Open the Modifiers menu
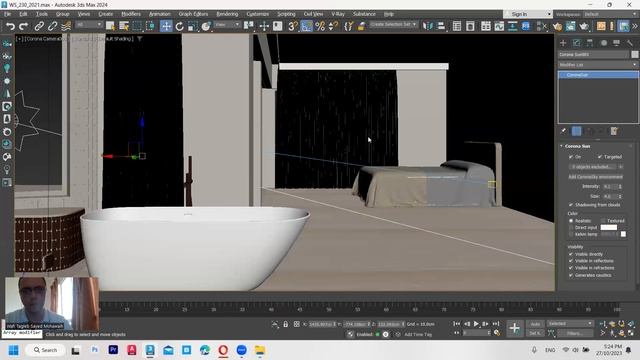This screenshot has height=360, width=640. (131, 14)
